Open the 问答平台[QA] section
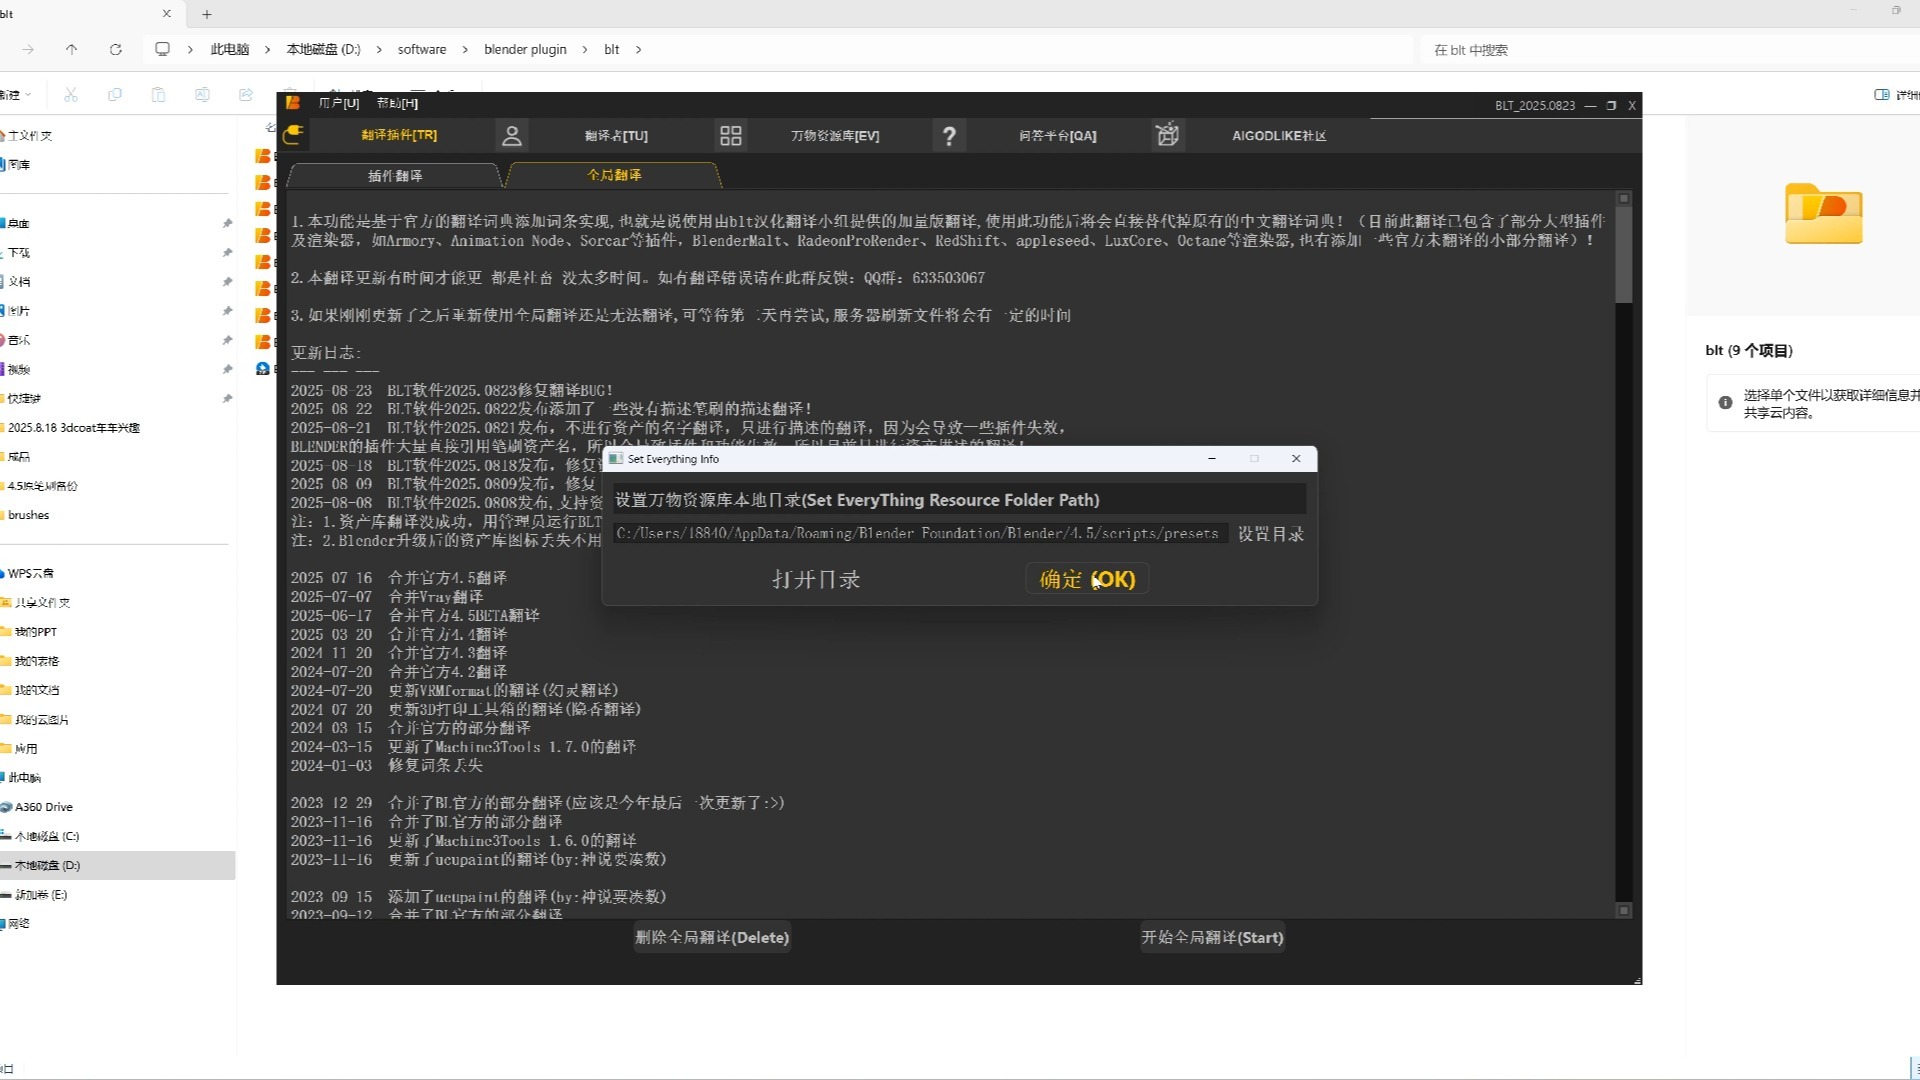 (1058, 135)
